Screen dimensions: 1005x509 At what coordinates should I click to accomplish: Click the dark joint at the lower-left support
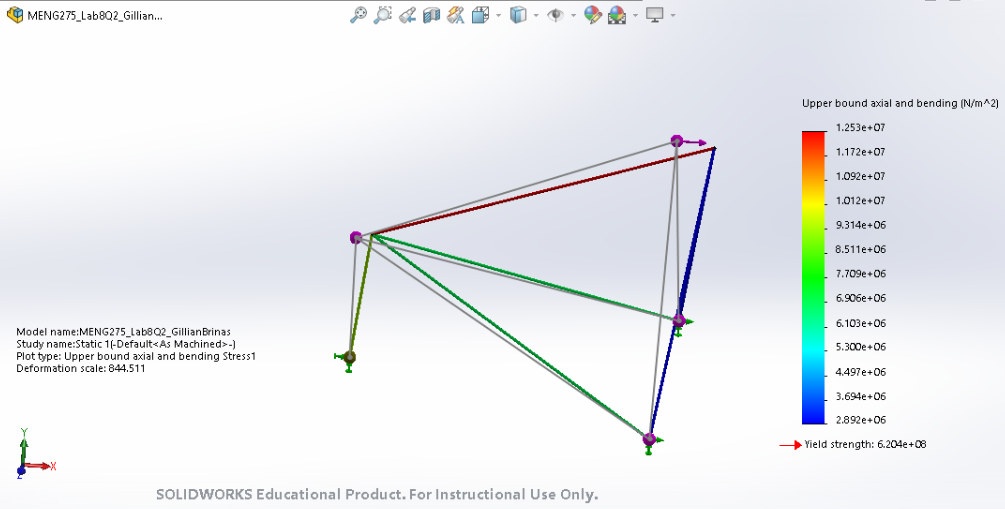point(349,357)
